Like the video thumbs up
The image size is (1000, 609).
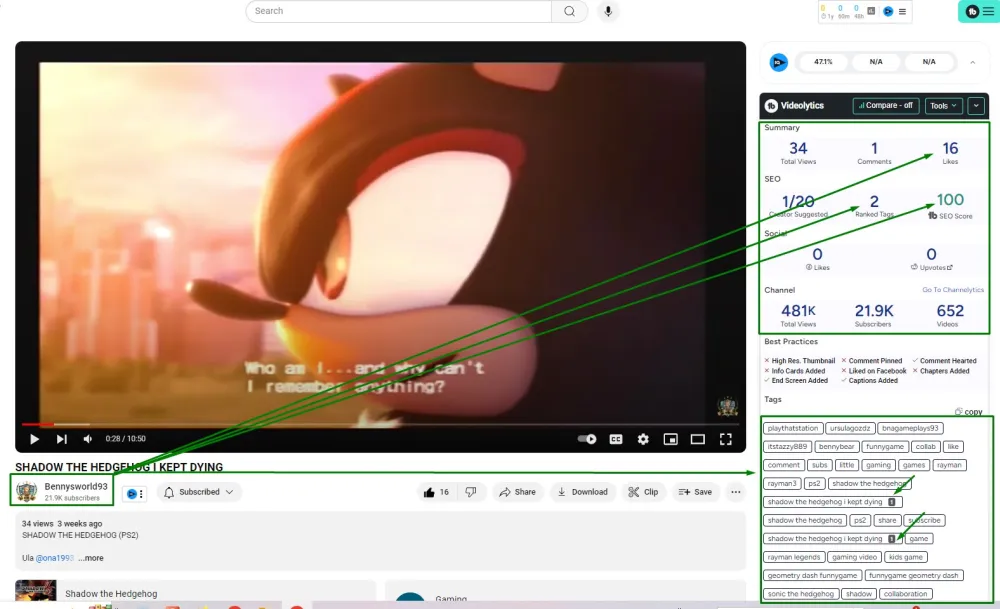(x=436, y=492)
